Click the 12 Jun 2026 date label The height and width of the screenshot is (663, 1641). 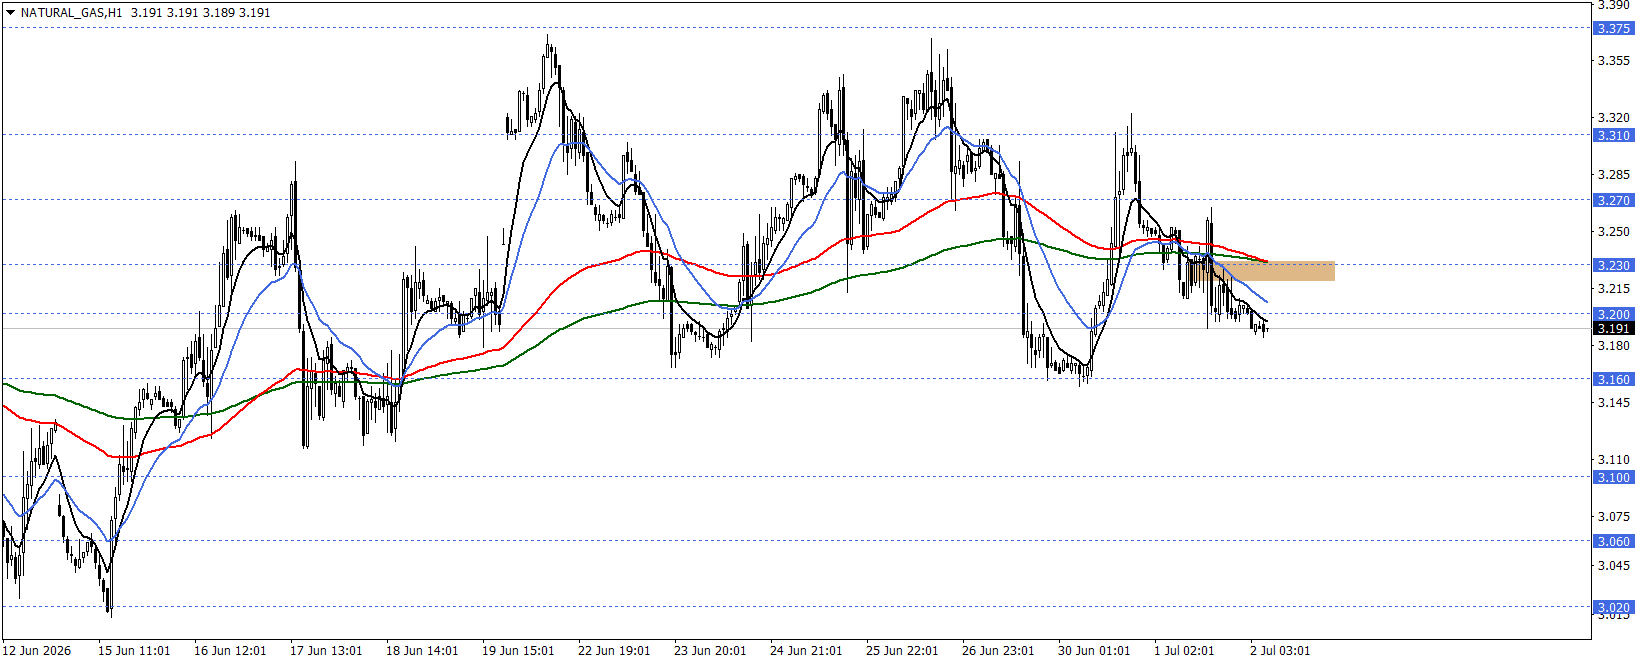click(37, 650)
